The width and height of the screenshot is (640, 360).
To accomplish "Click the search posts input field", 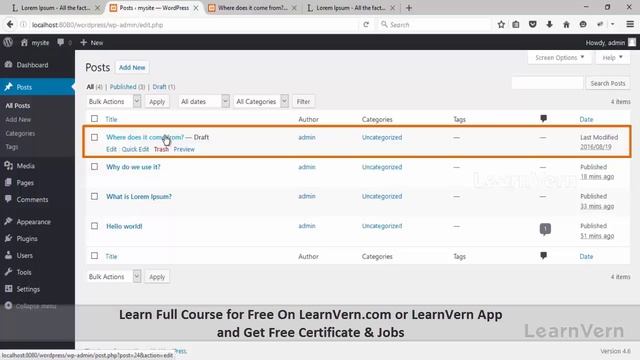I will pos(547,83).
